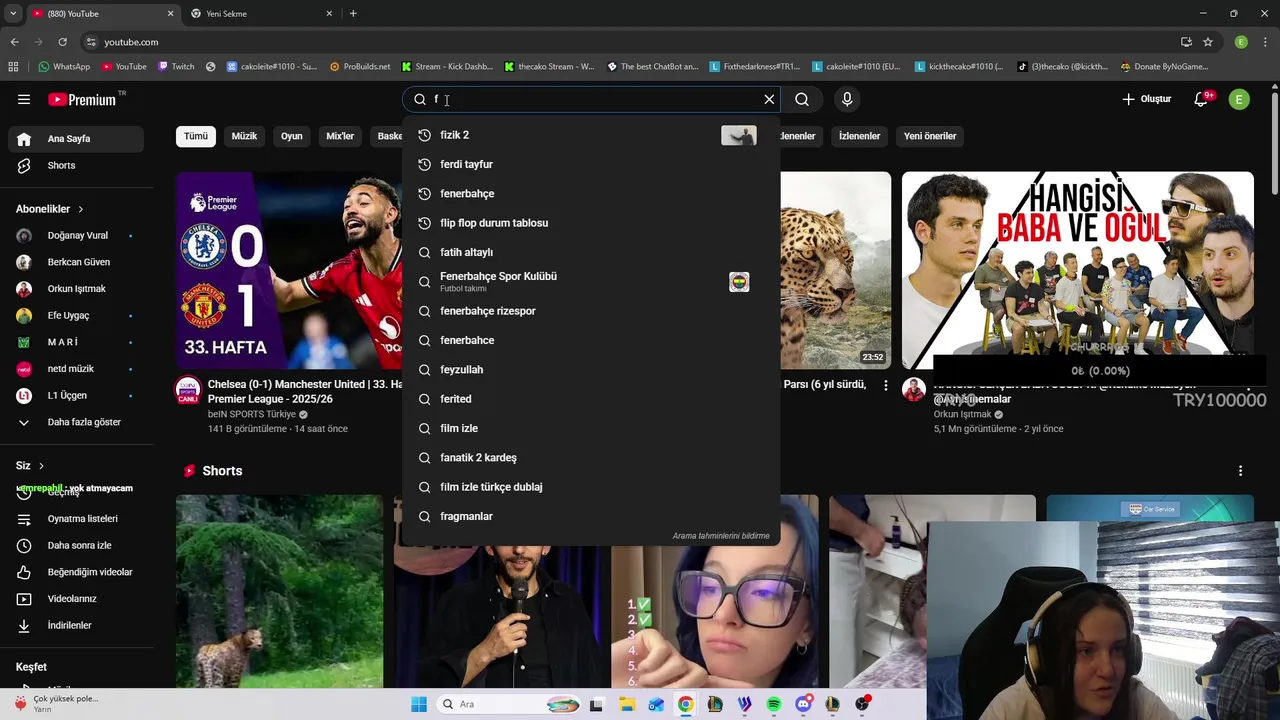
Task: Choose the Fenerbahçe Spor Kulübü suggestion
Action: click(590, 282)
